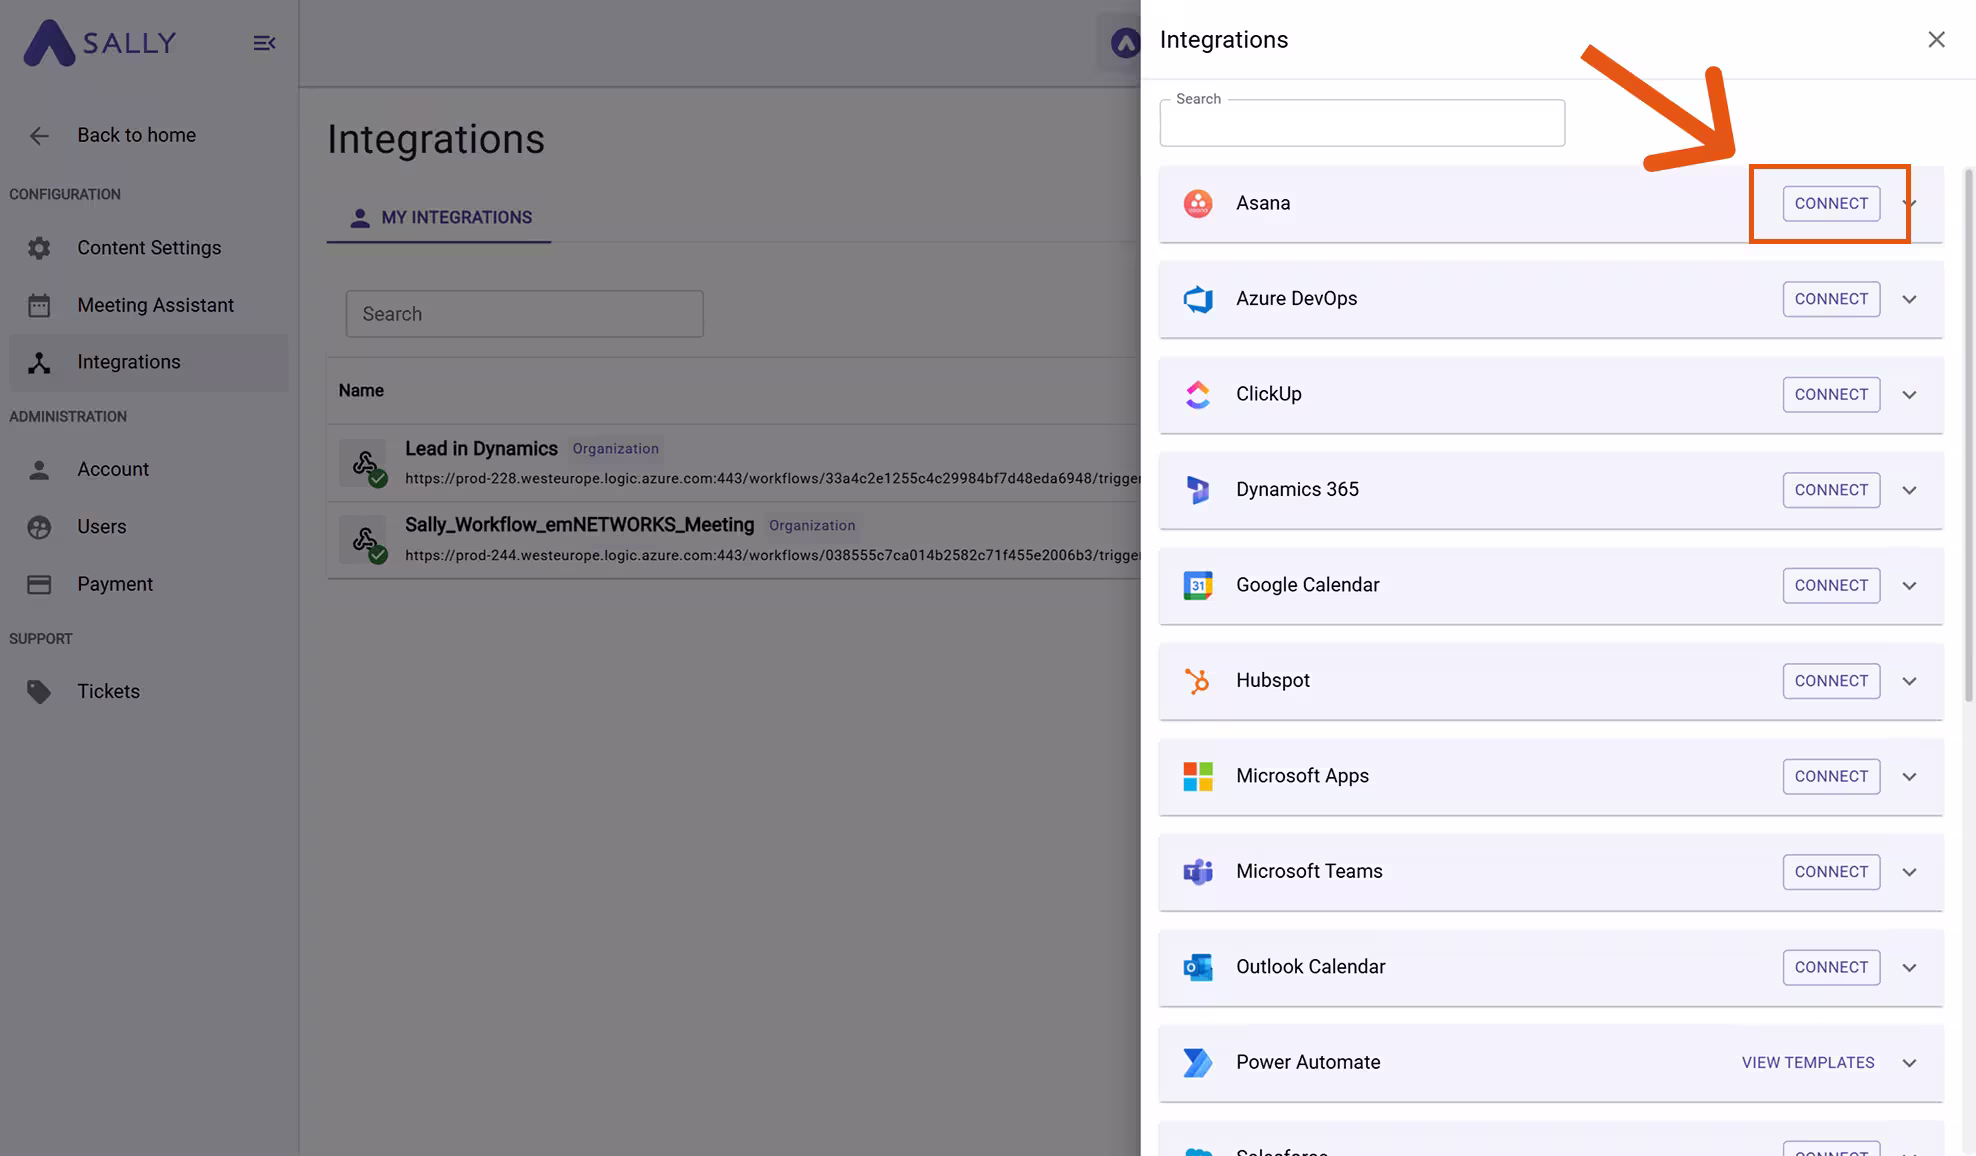Expand the Power Automate row chevron
The height and width of the screenshot is (1156, 1976).
pos(1909,1063)
